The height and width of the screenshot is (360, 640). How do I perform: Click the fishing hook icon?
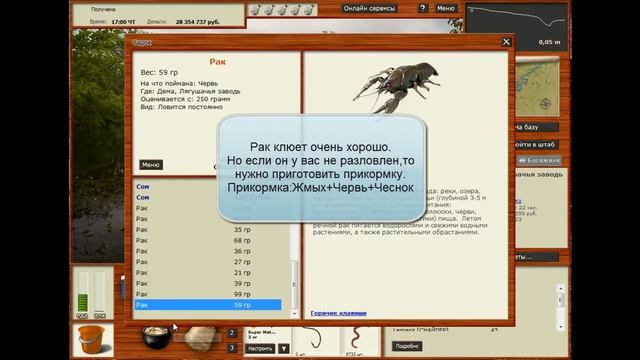314,338
